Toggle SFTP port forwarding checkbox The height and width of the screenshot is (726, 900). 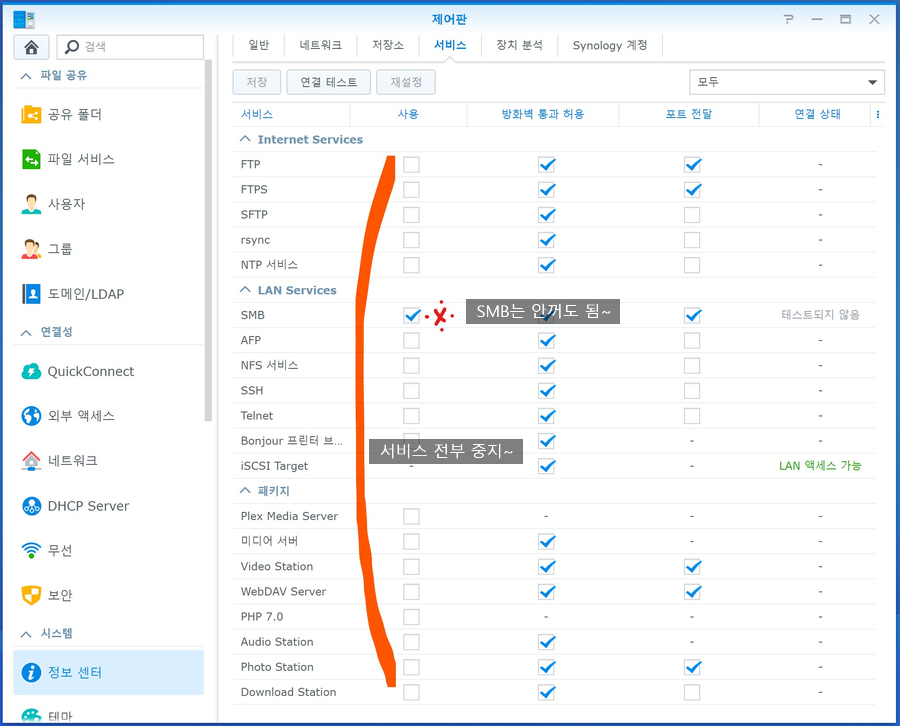[692, 215]
